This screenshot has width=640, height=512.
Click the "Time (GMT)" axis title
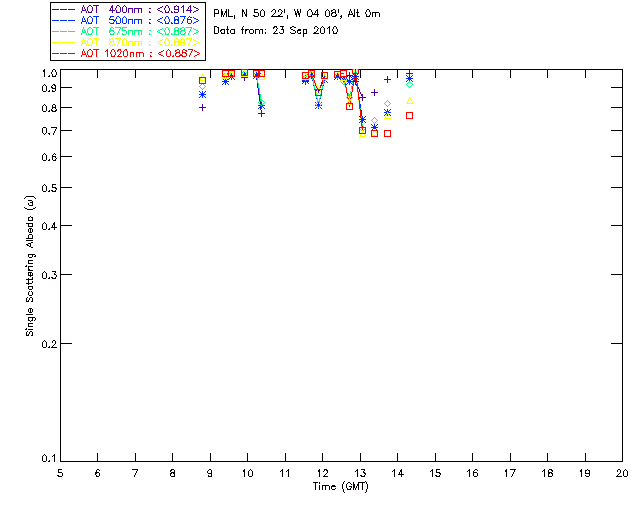(340, 487)
